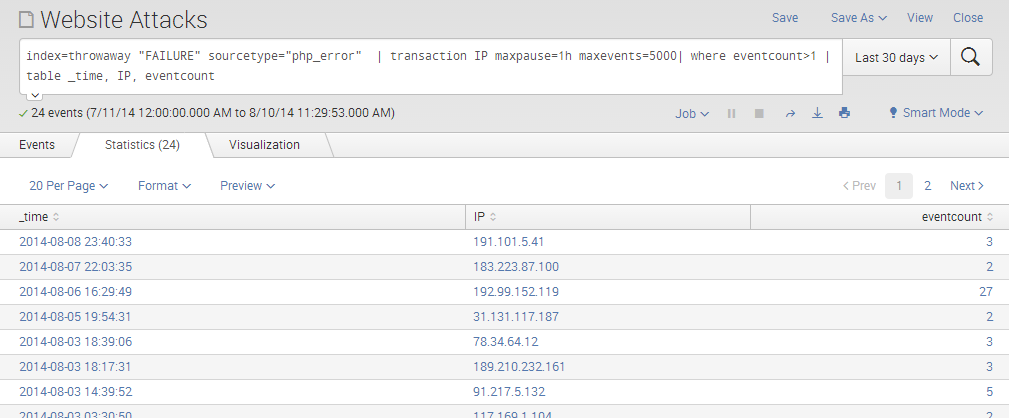Click inside the search query field

430,65
